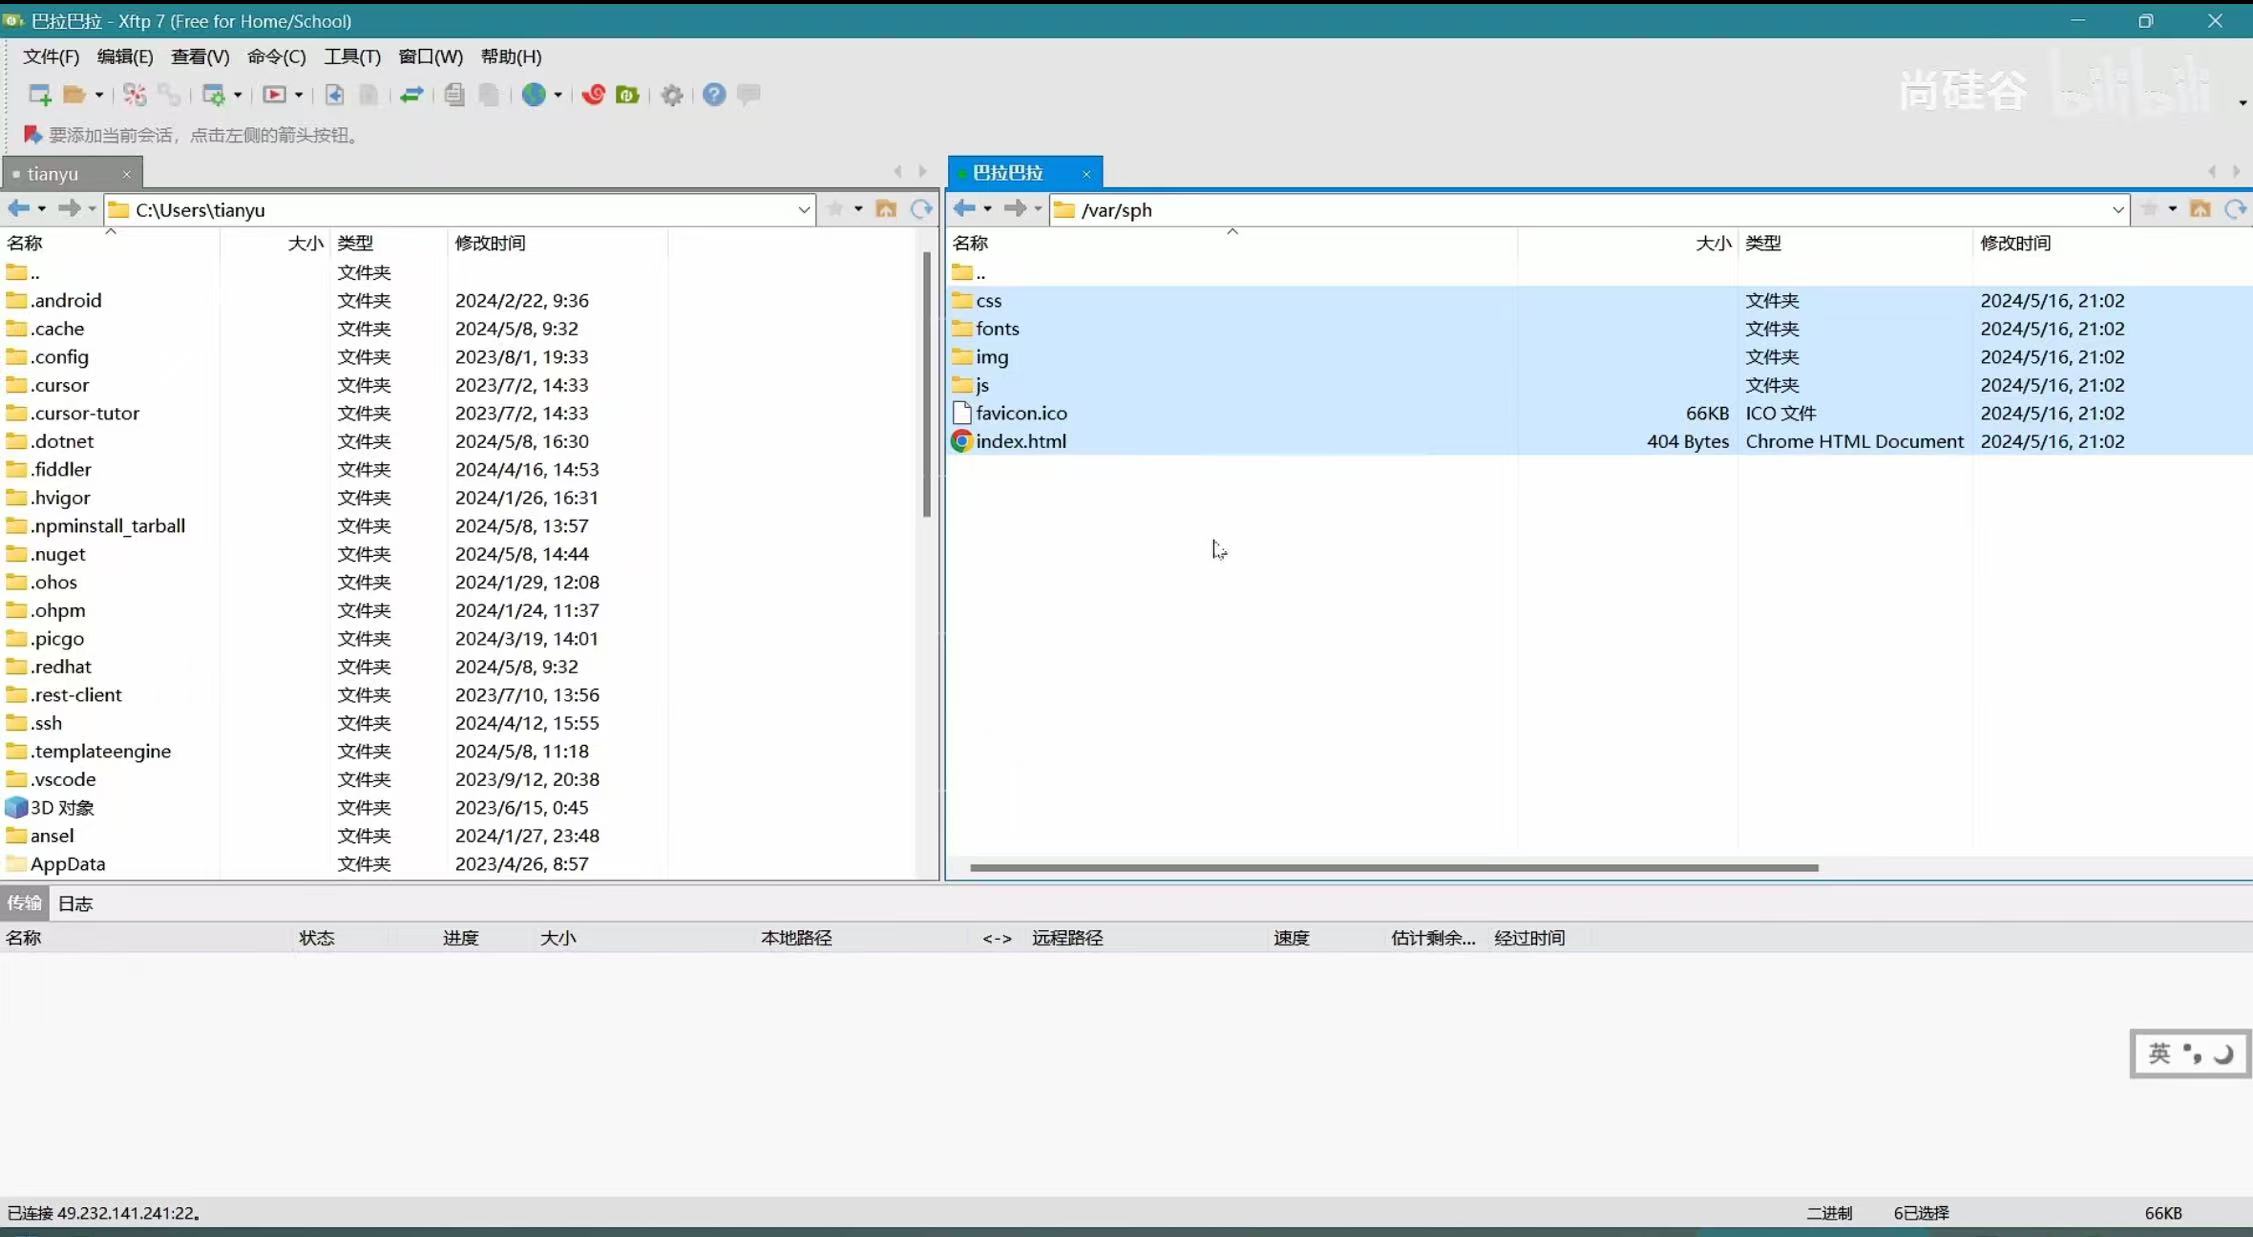Switch to the 日志 log tab

point(75,904)
